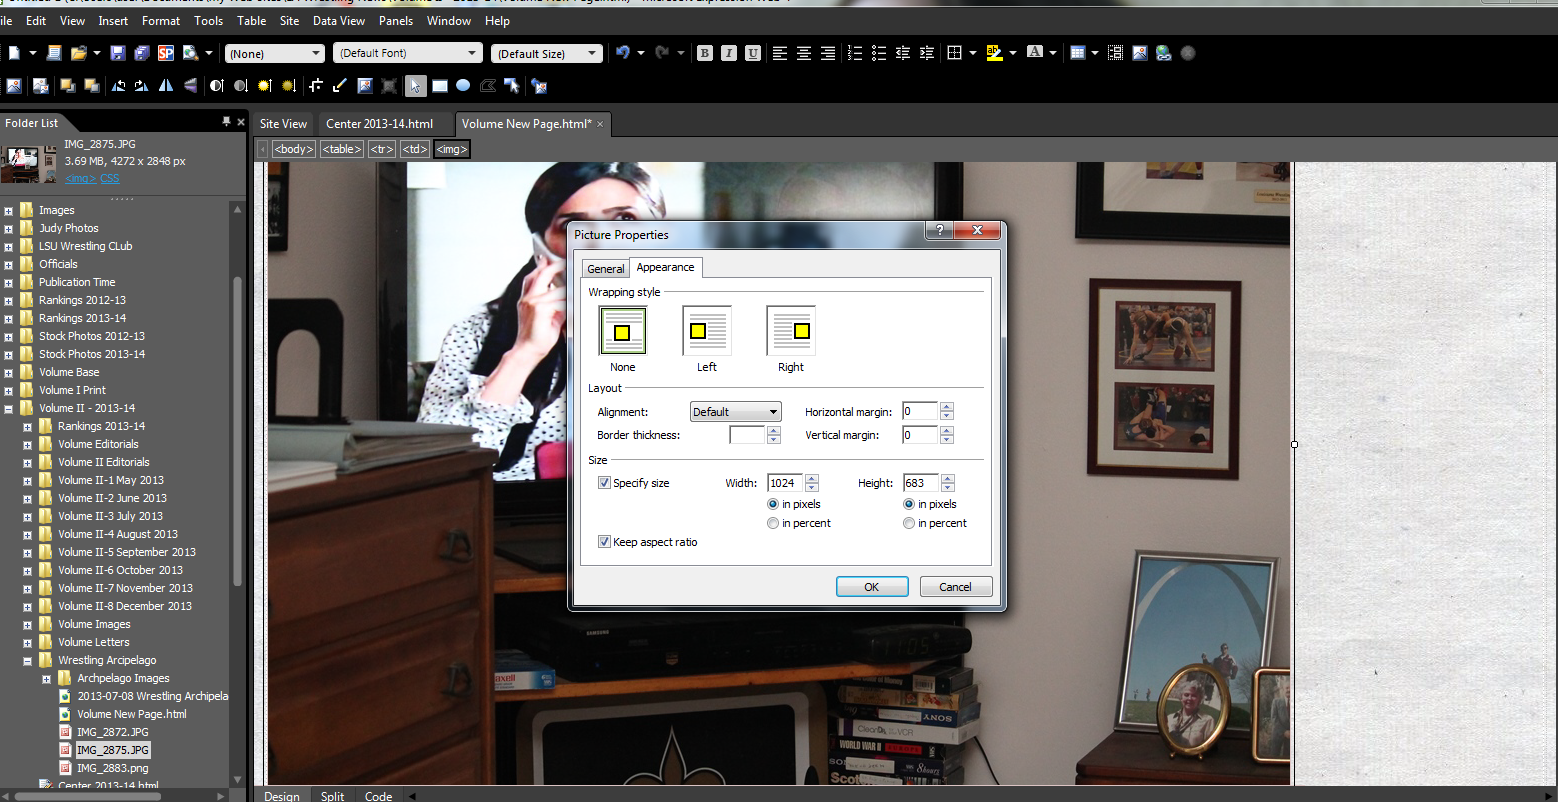Click the More Contrast picture tool
Viewport: 1558px width, 802px height.
coord(216,86)
